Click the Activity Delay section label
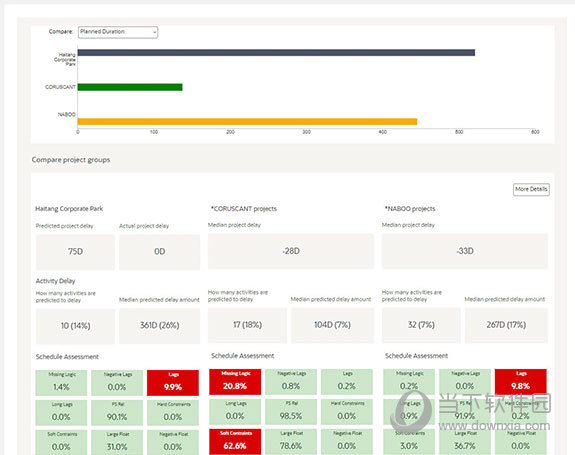 (x=55, y=281)
